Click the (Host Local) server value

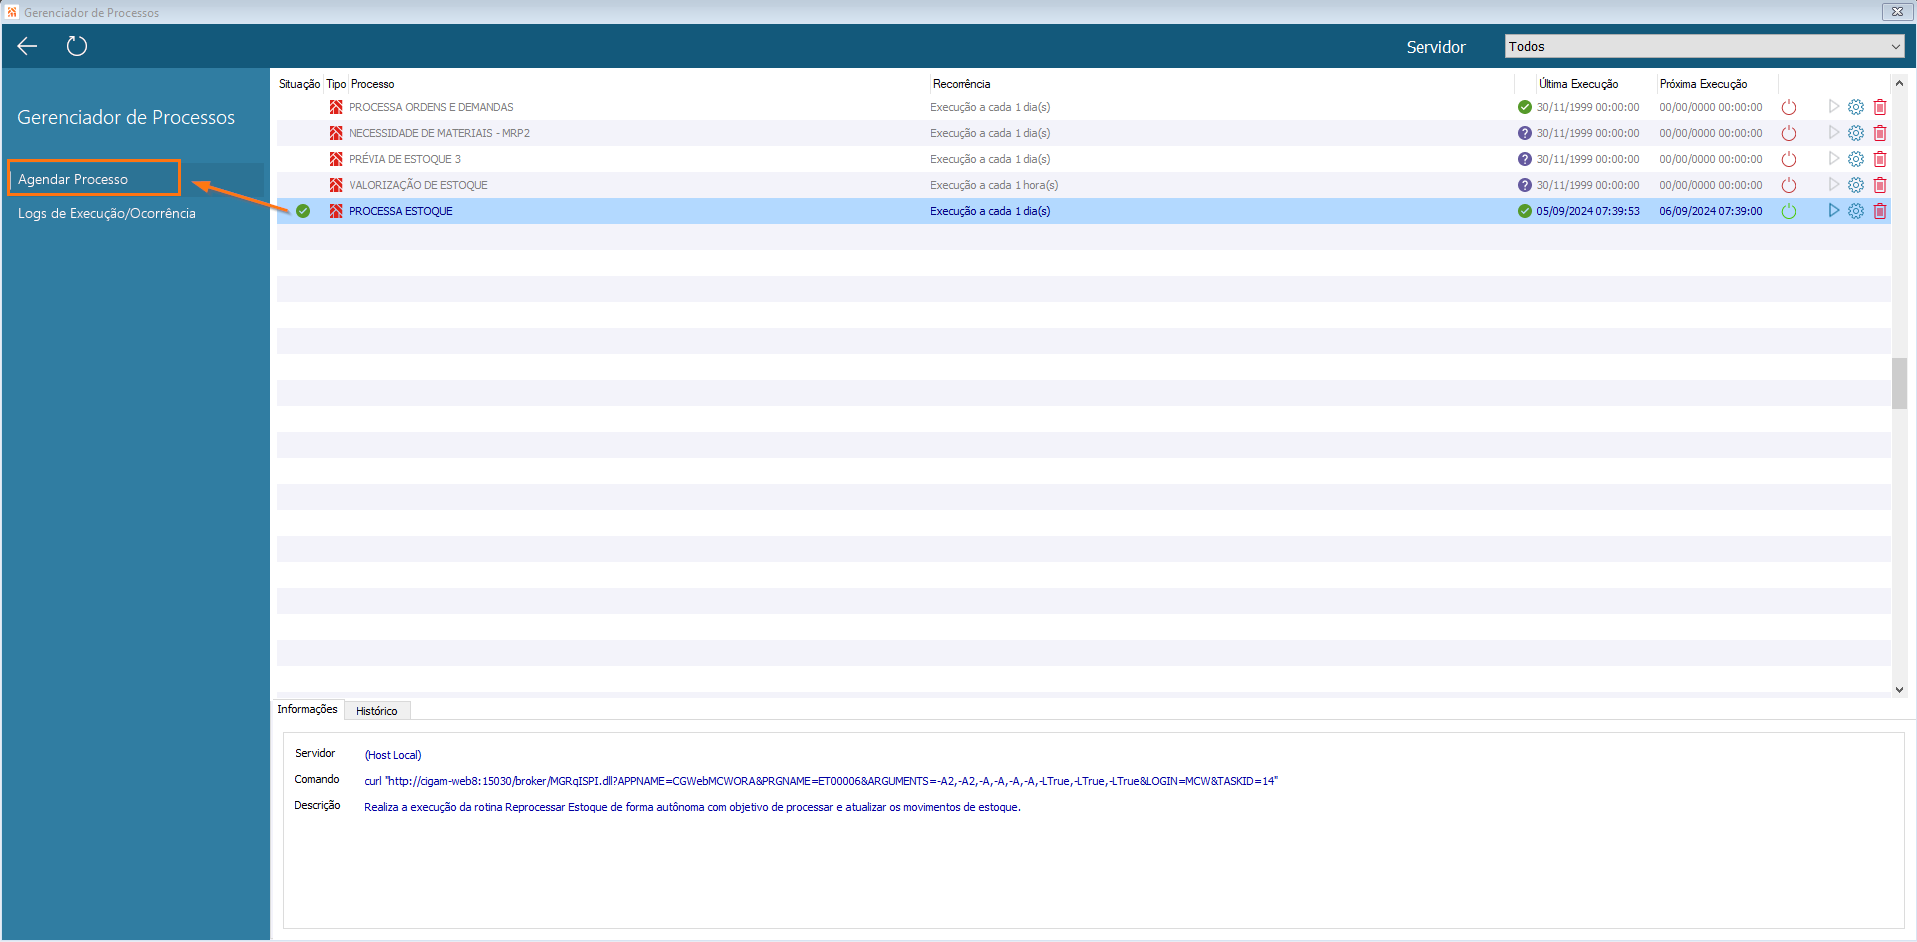[x=393, y=755]
